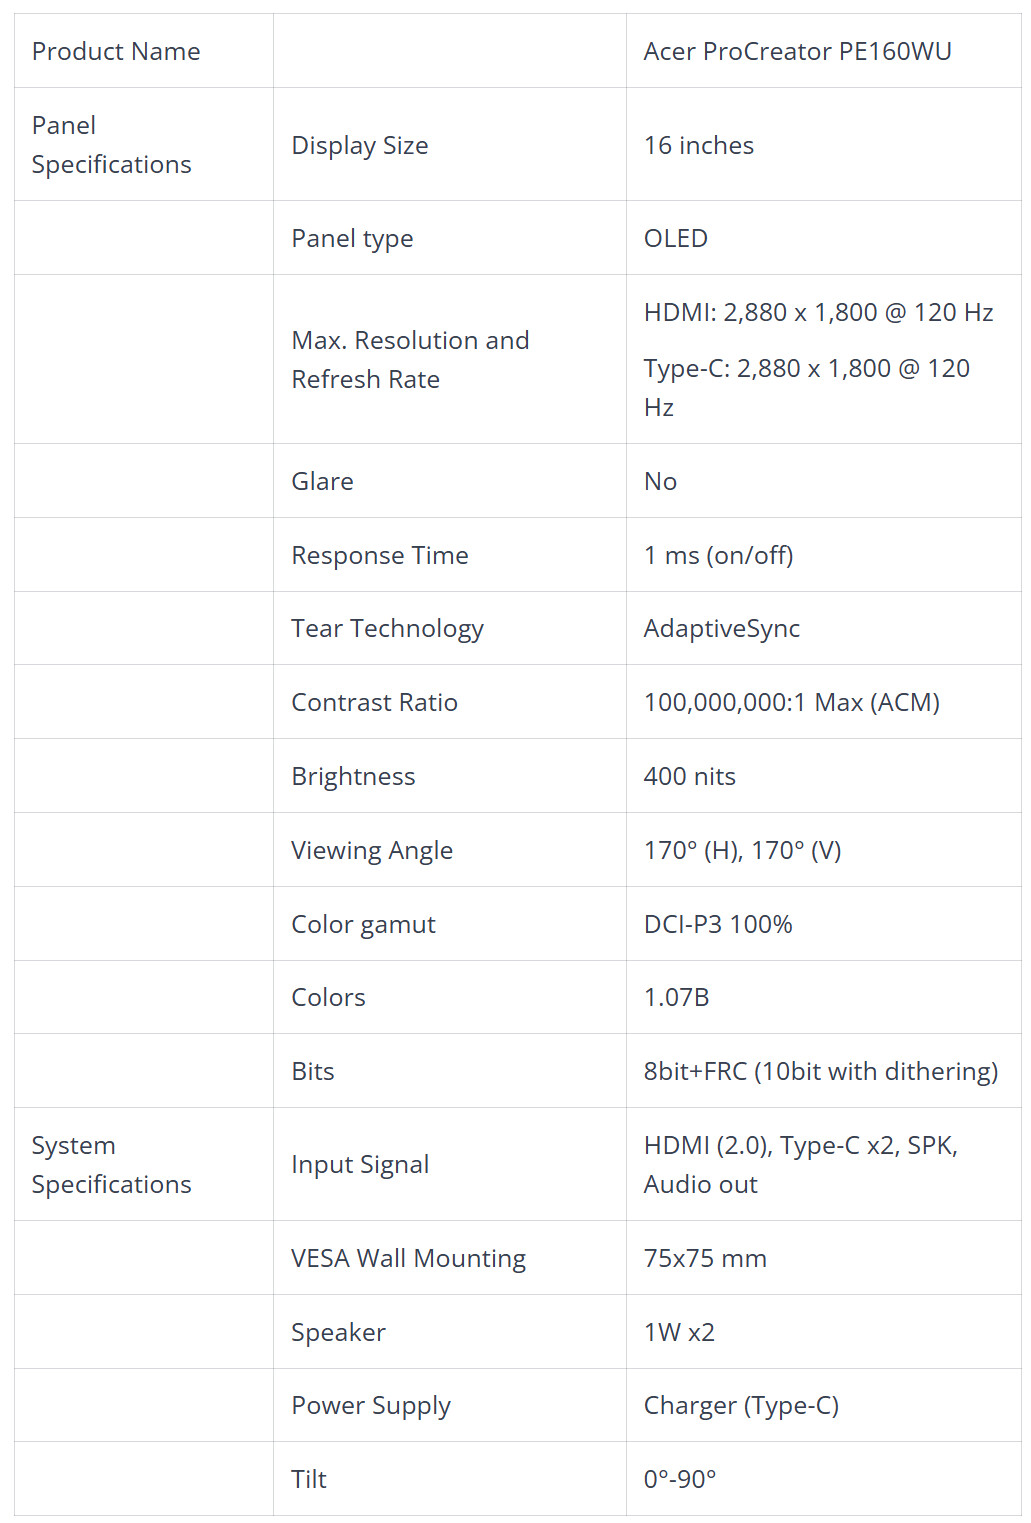Click the OLED value cell
This screenshot has width=1031, height=1523.
[x=824, y=238]
